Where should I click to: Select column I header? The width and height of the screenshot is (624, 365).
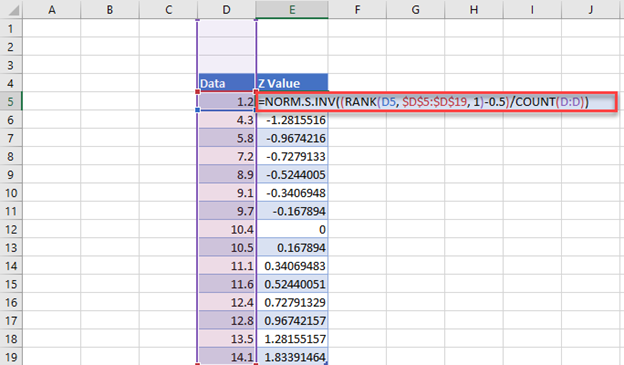tap(532, 9)
